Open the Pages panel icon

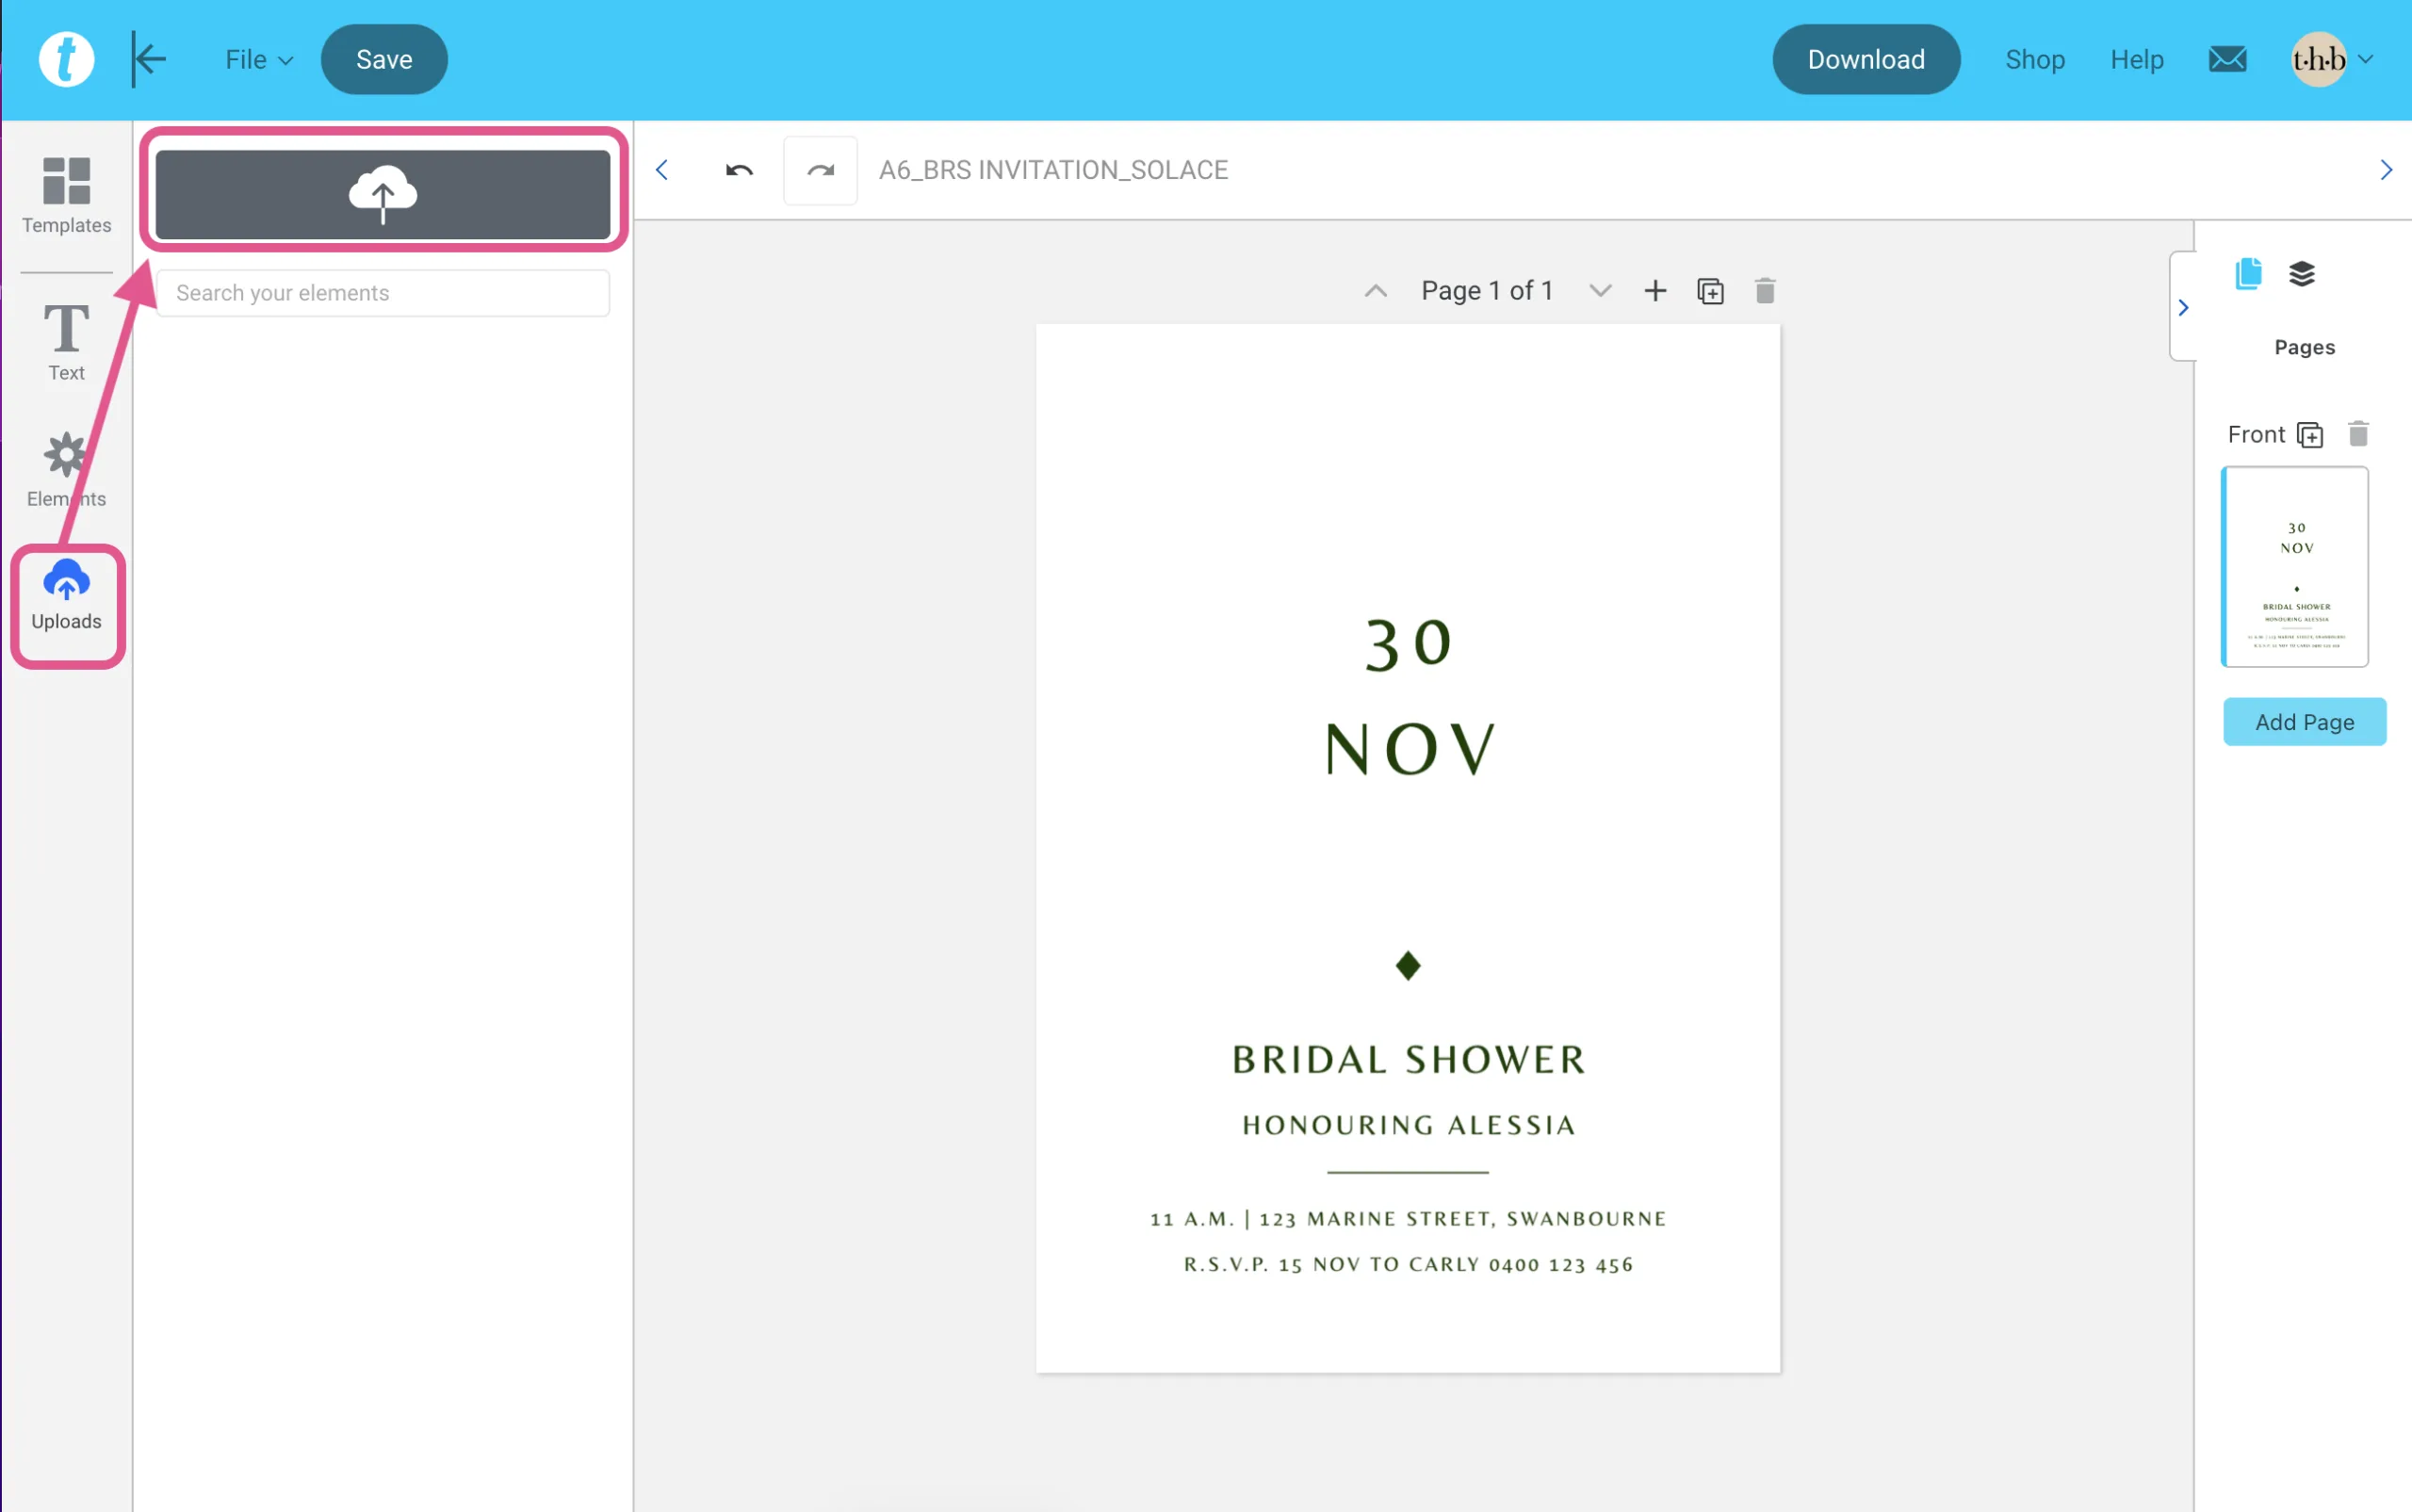2248,274
